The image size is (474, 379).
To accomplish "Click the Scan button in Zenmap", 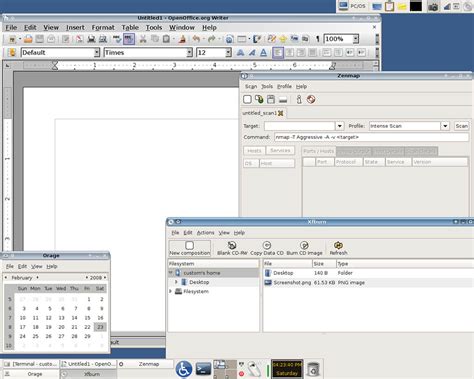I will (462, 126).
